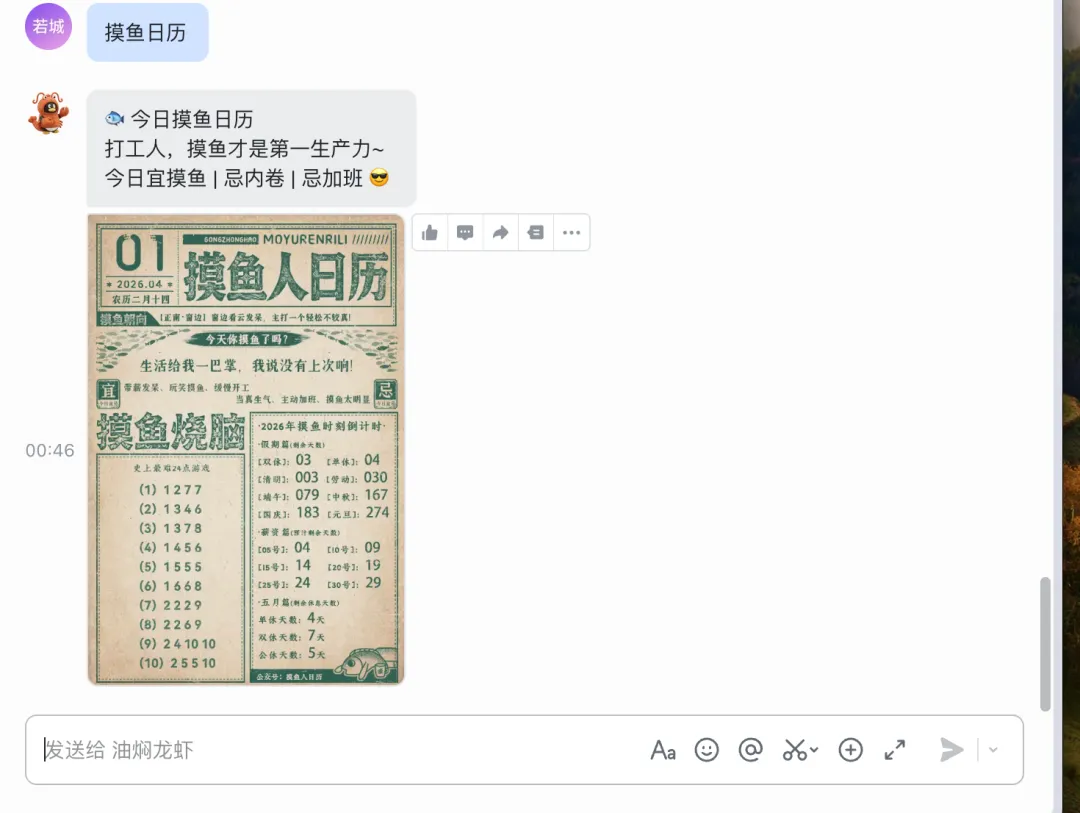Open the lobster bot avatar profile
Viewport: 1080px width, 813px height.
48,113
